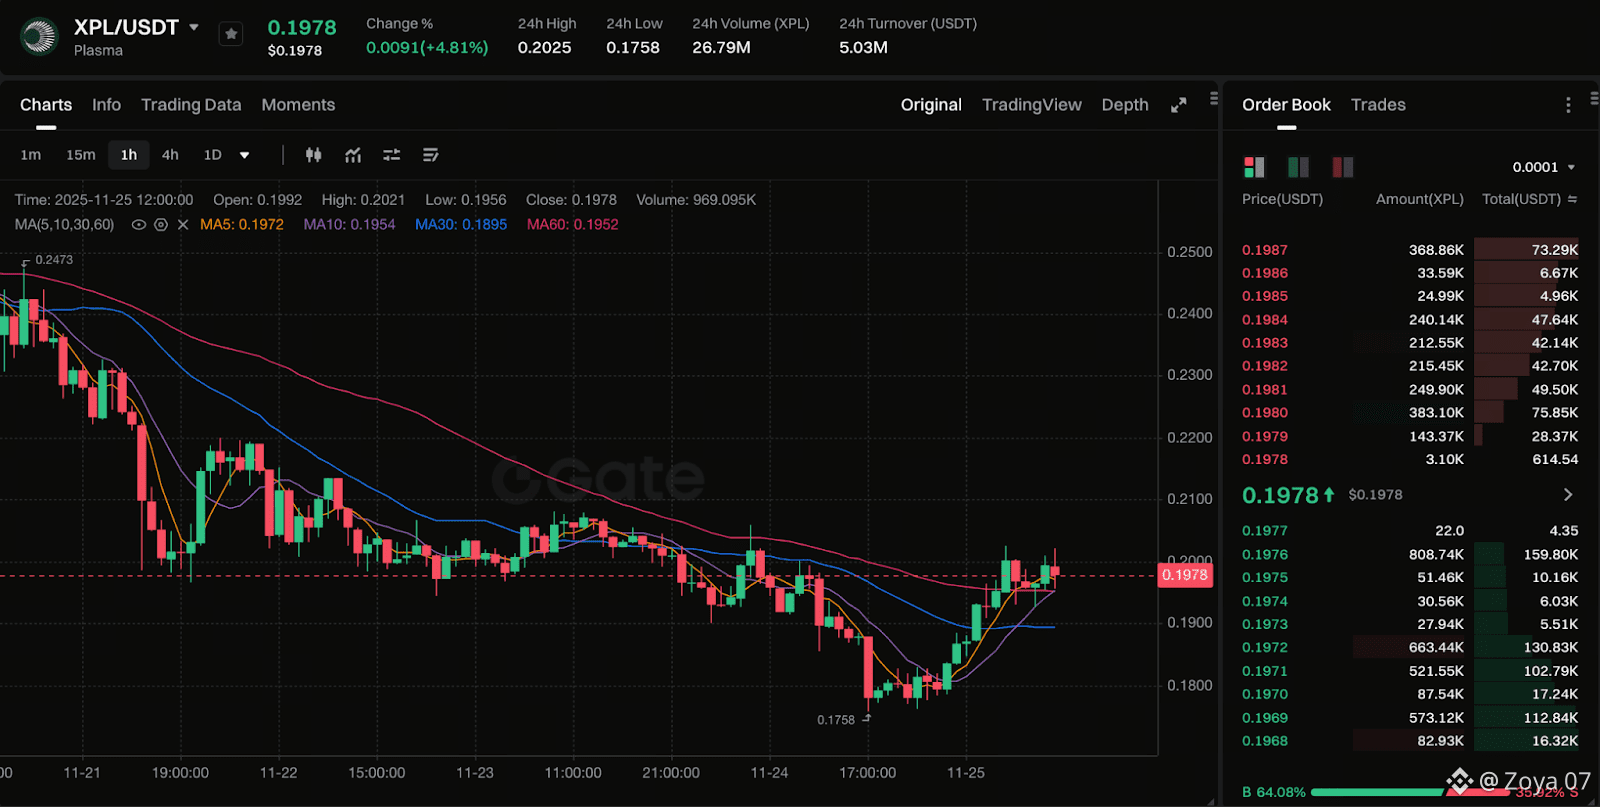The image size is (1600, 807).
Task: Select the 1m interval
Action: pyautogui.click(x=31, y=155)
